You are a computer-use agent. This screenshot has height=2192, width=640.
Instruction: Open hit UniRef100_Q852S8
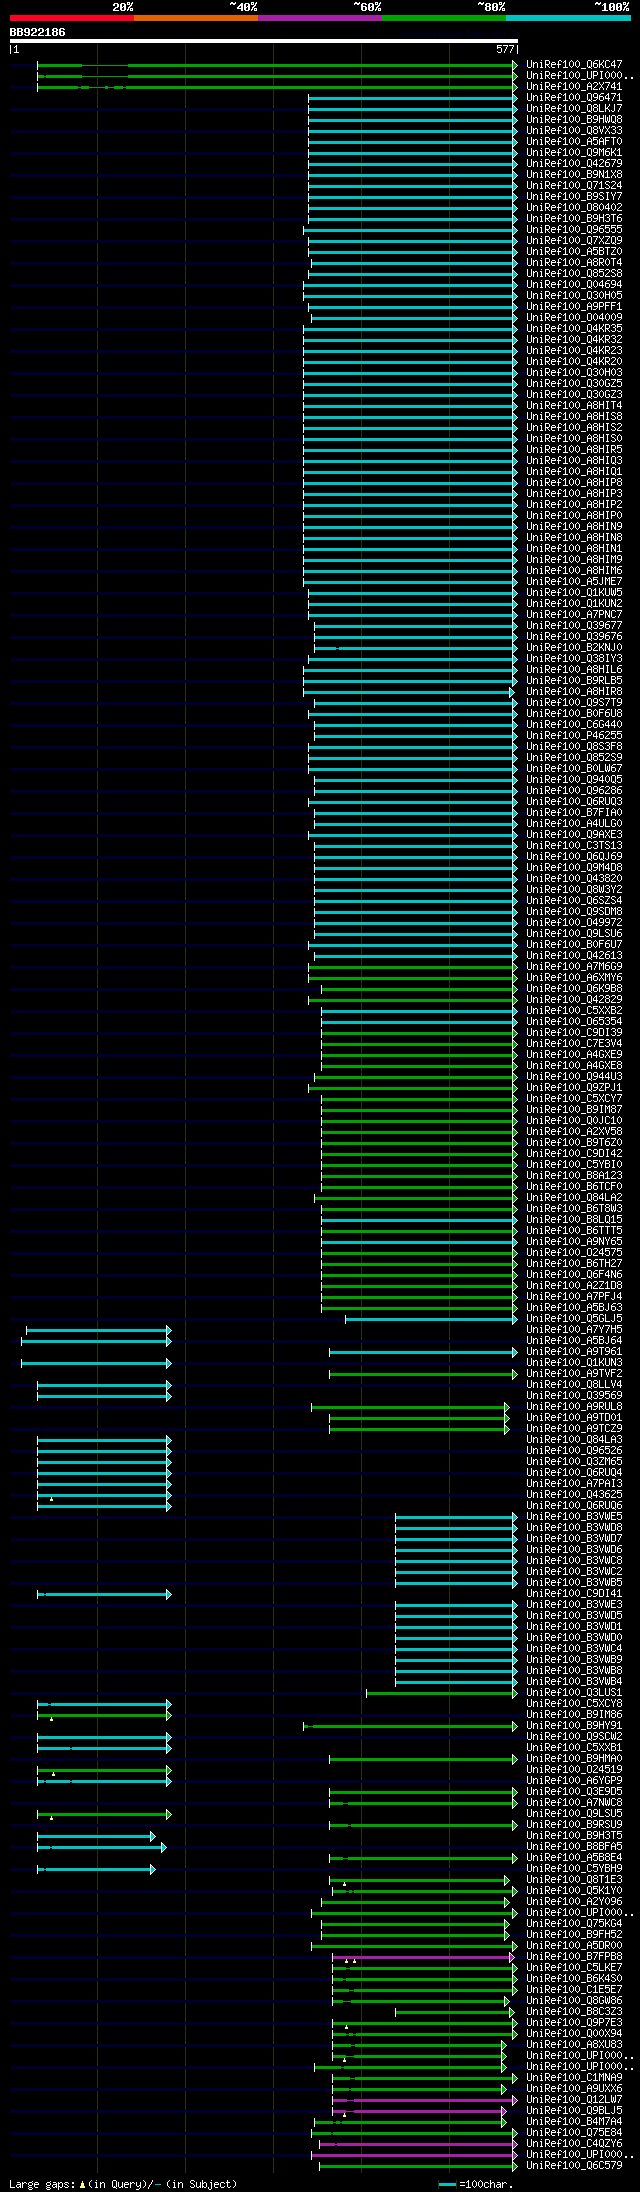pyautogui.click(x=574, y=274)
